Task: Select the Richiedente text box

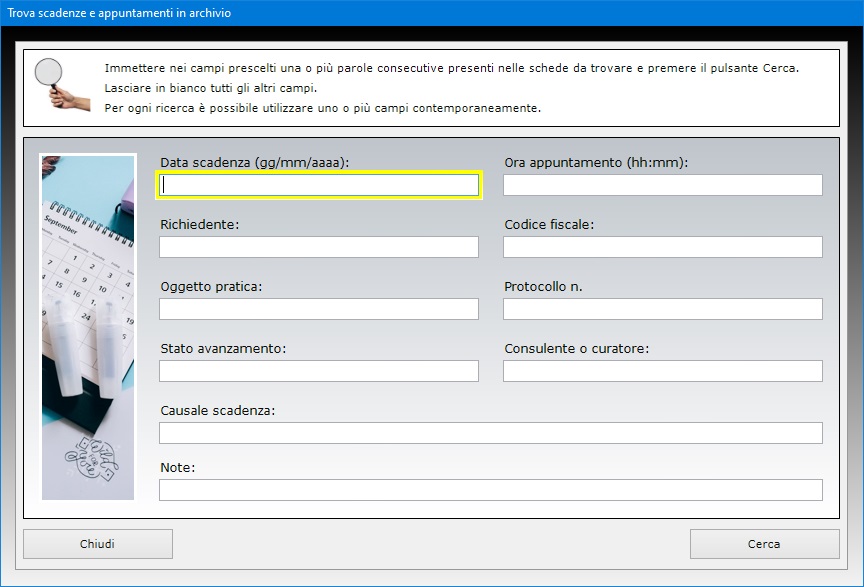Action: [x=319, y=247]
